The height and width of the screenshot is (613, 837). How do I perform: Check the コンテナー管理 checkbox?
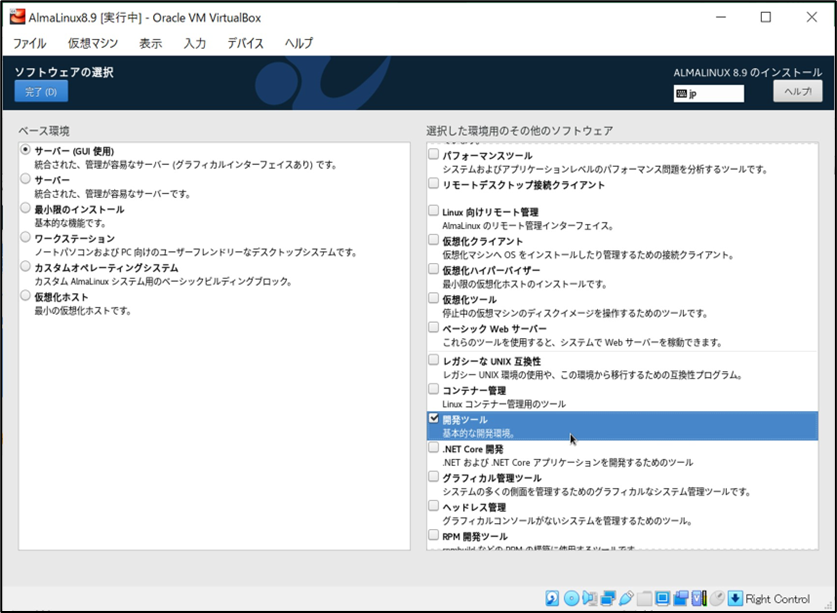coord(433,389)
